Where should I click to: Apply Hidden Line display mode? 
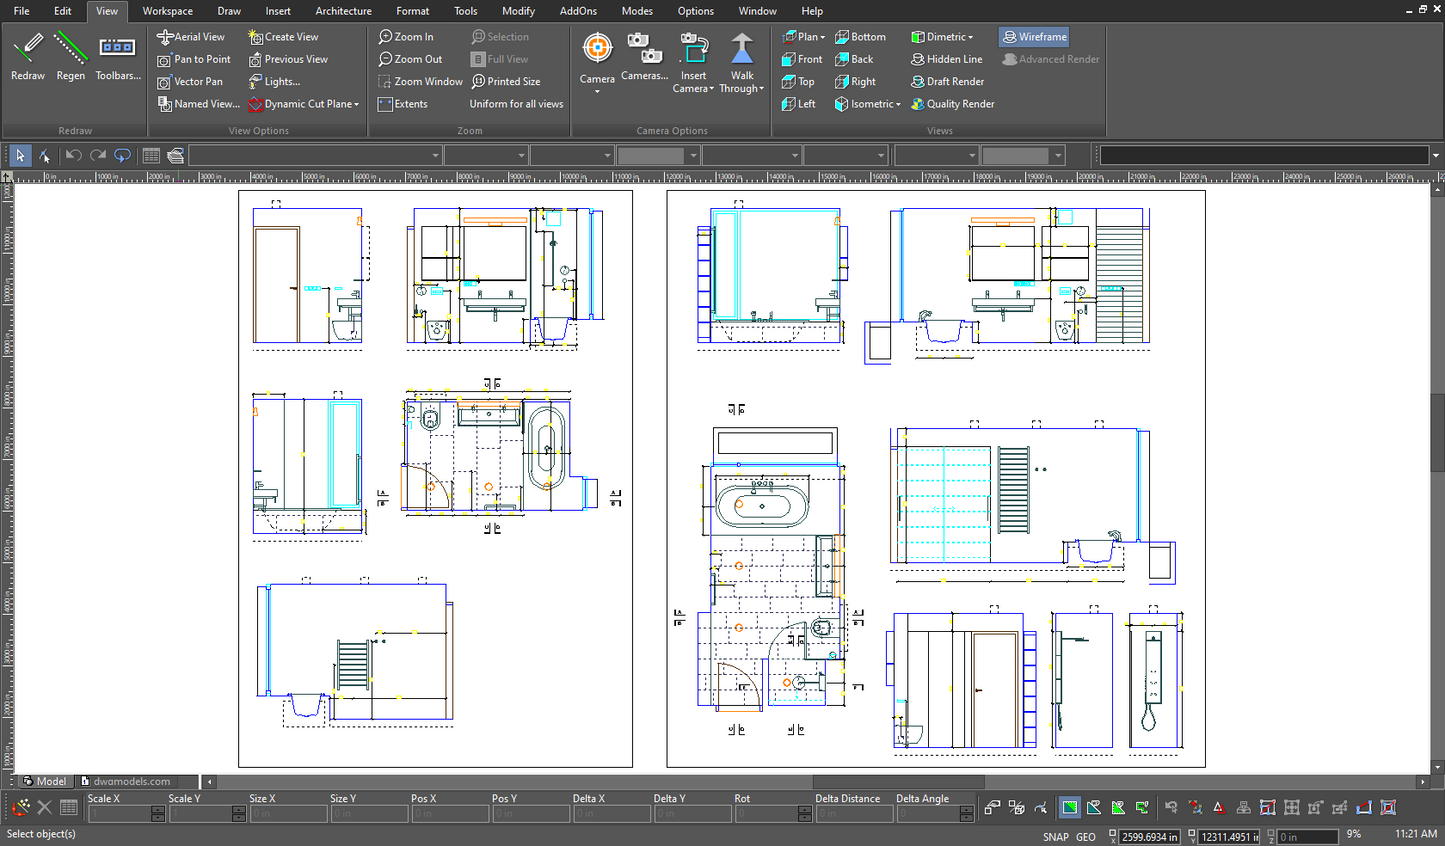point(945,58)
